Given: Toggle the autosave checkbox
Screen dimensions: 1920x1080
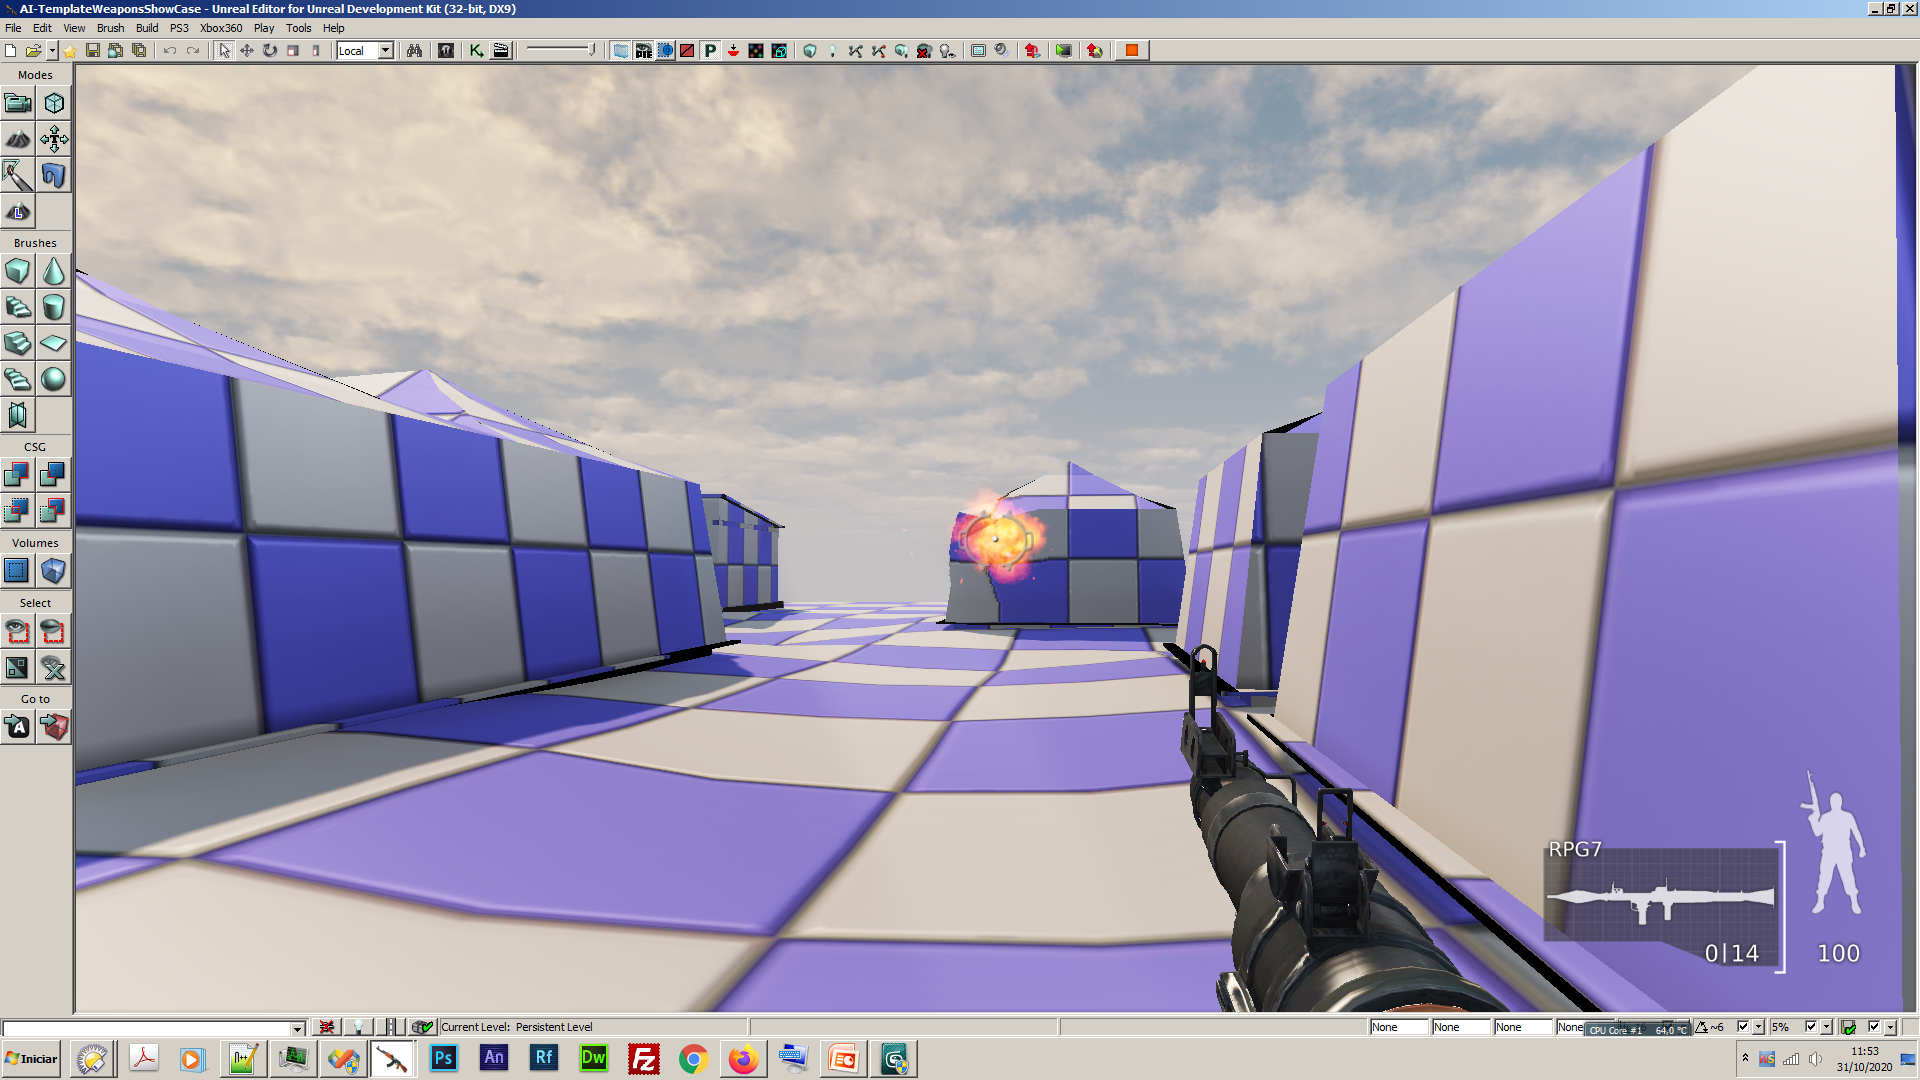Looking at the screenshot, I should tap(1874, 1027).
